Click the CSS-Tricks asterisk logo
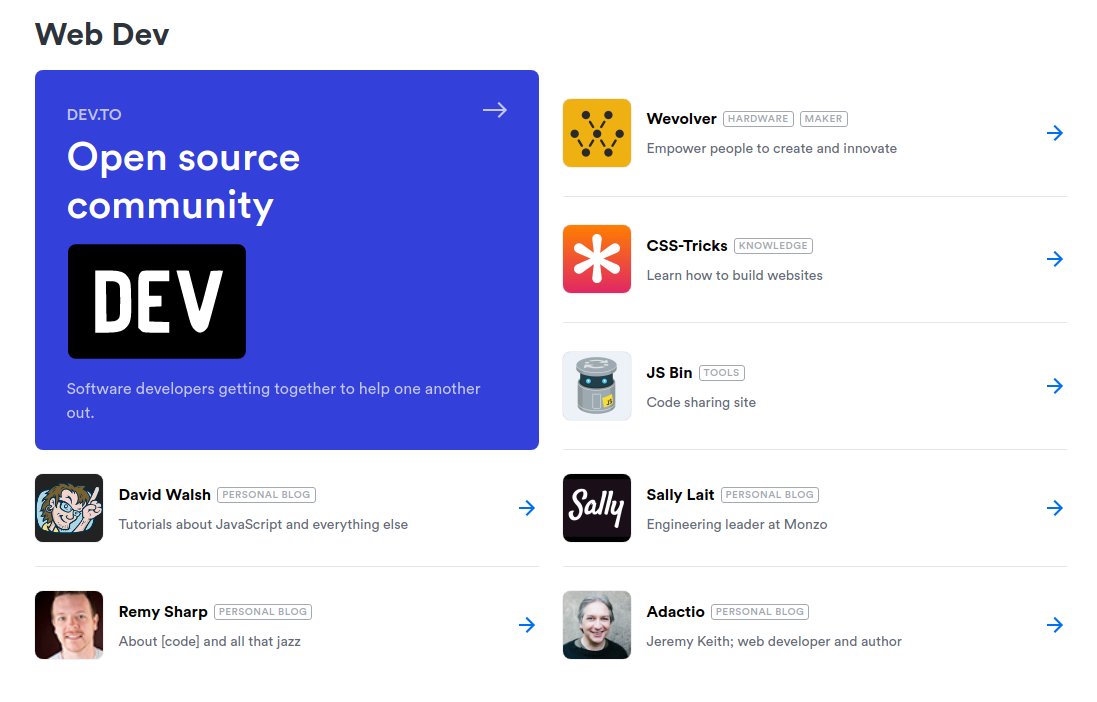 [597, 259]
